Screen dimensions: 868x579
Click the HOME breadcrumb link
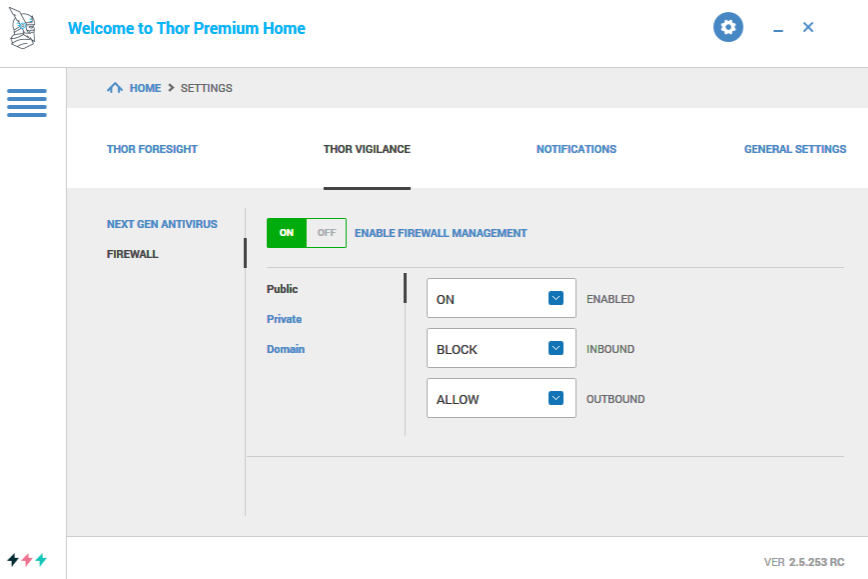(145, 88)
